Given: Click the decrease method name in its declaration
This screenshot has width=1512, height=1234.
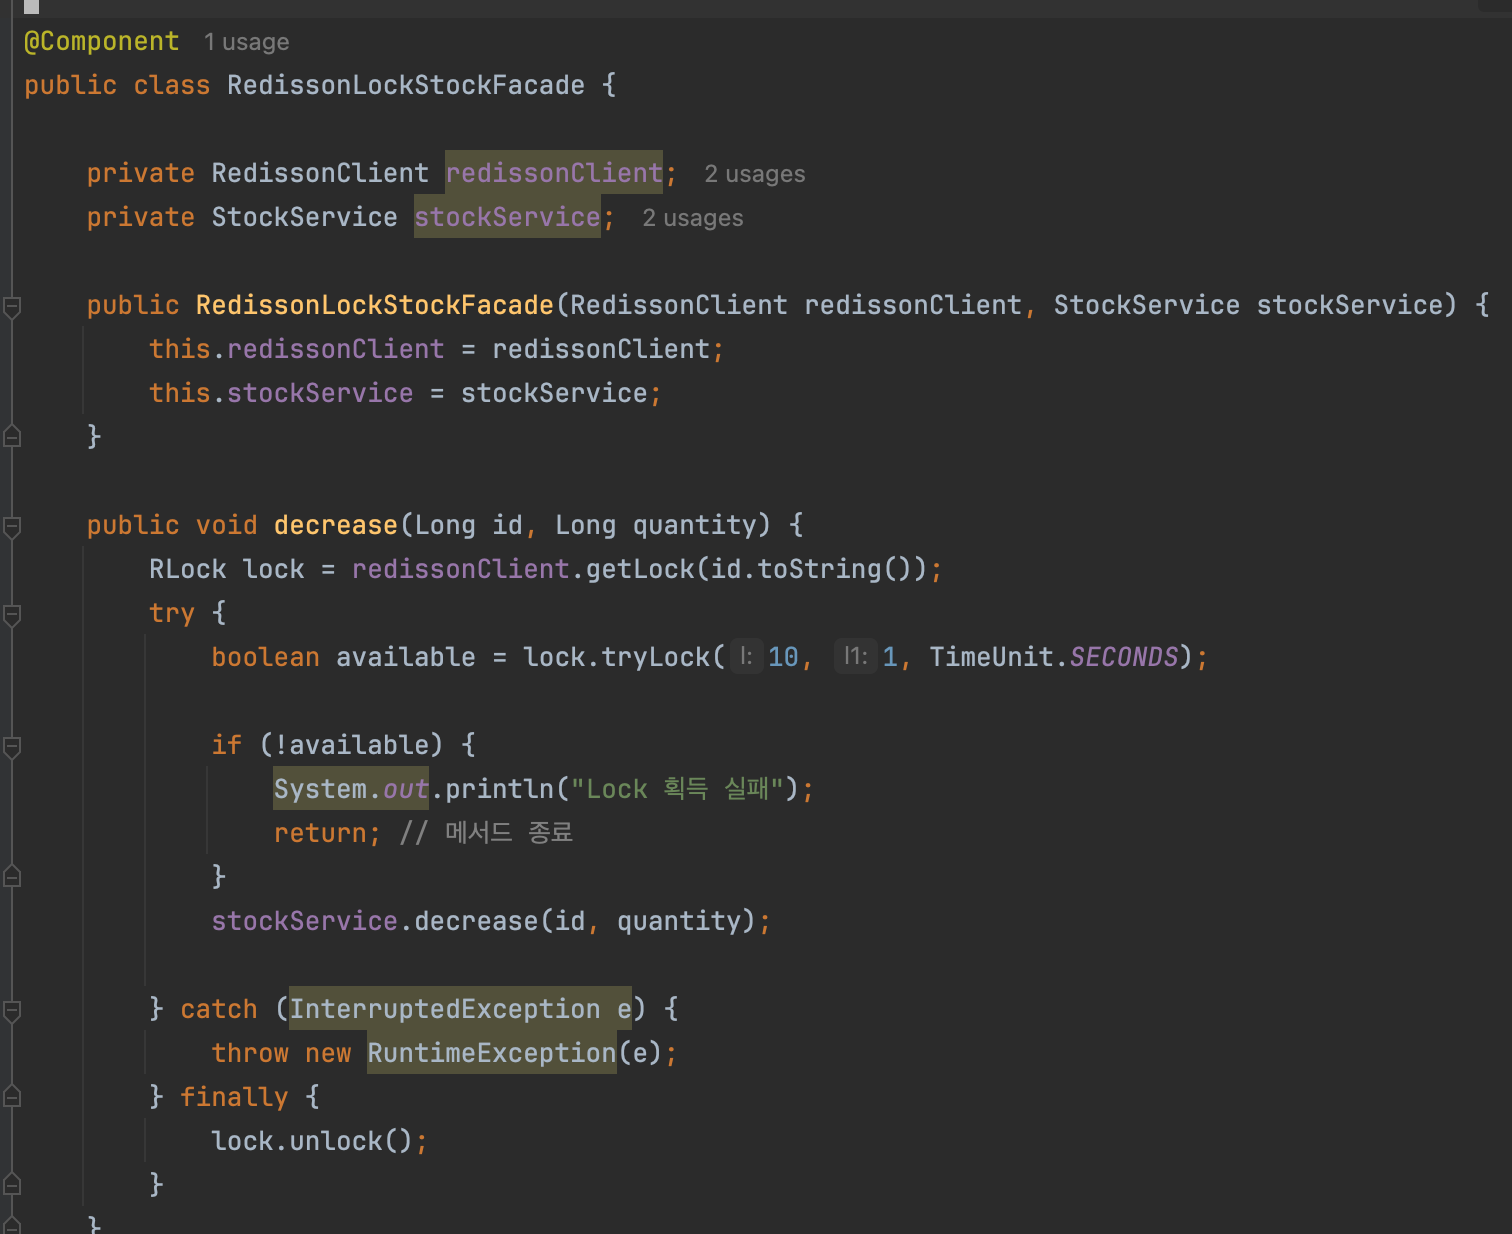Looking at the screenshot, I should pyautogui.click(x=335, y=525).
